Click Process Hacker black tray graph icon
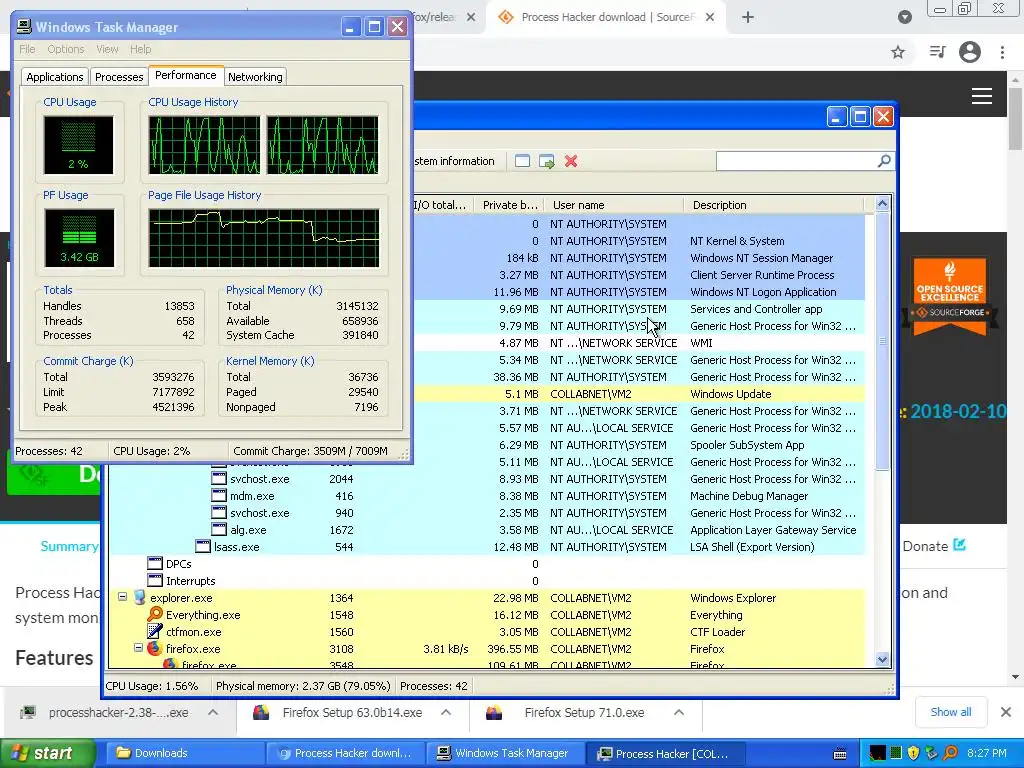The image size is (1024, 768). click(x=878, y=753)
